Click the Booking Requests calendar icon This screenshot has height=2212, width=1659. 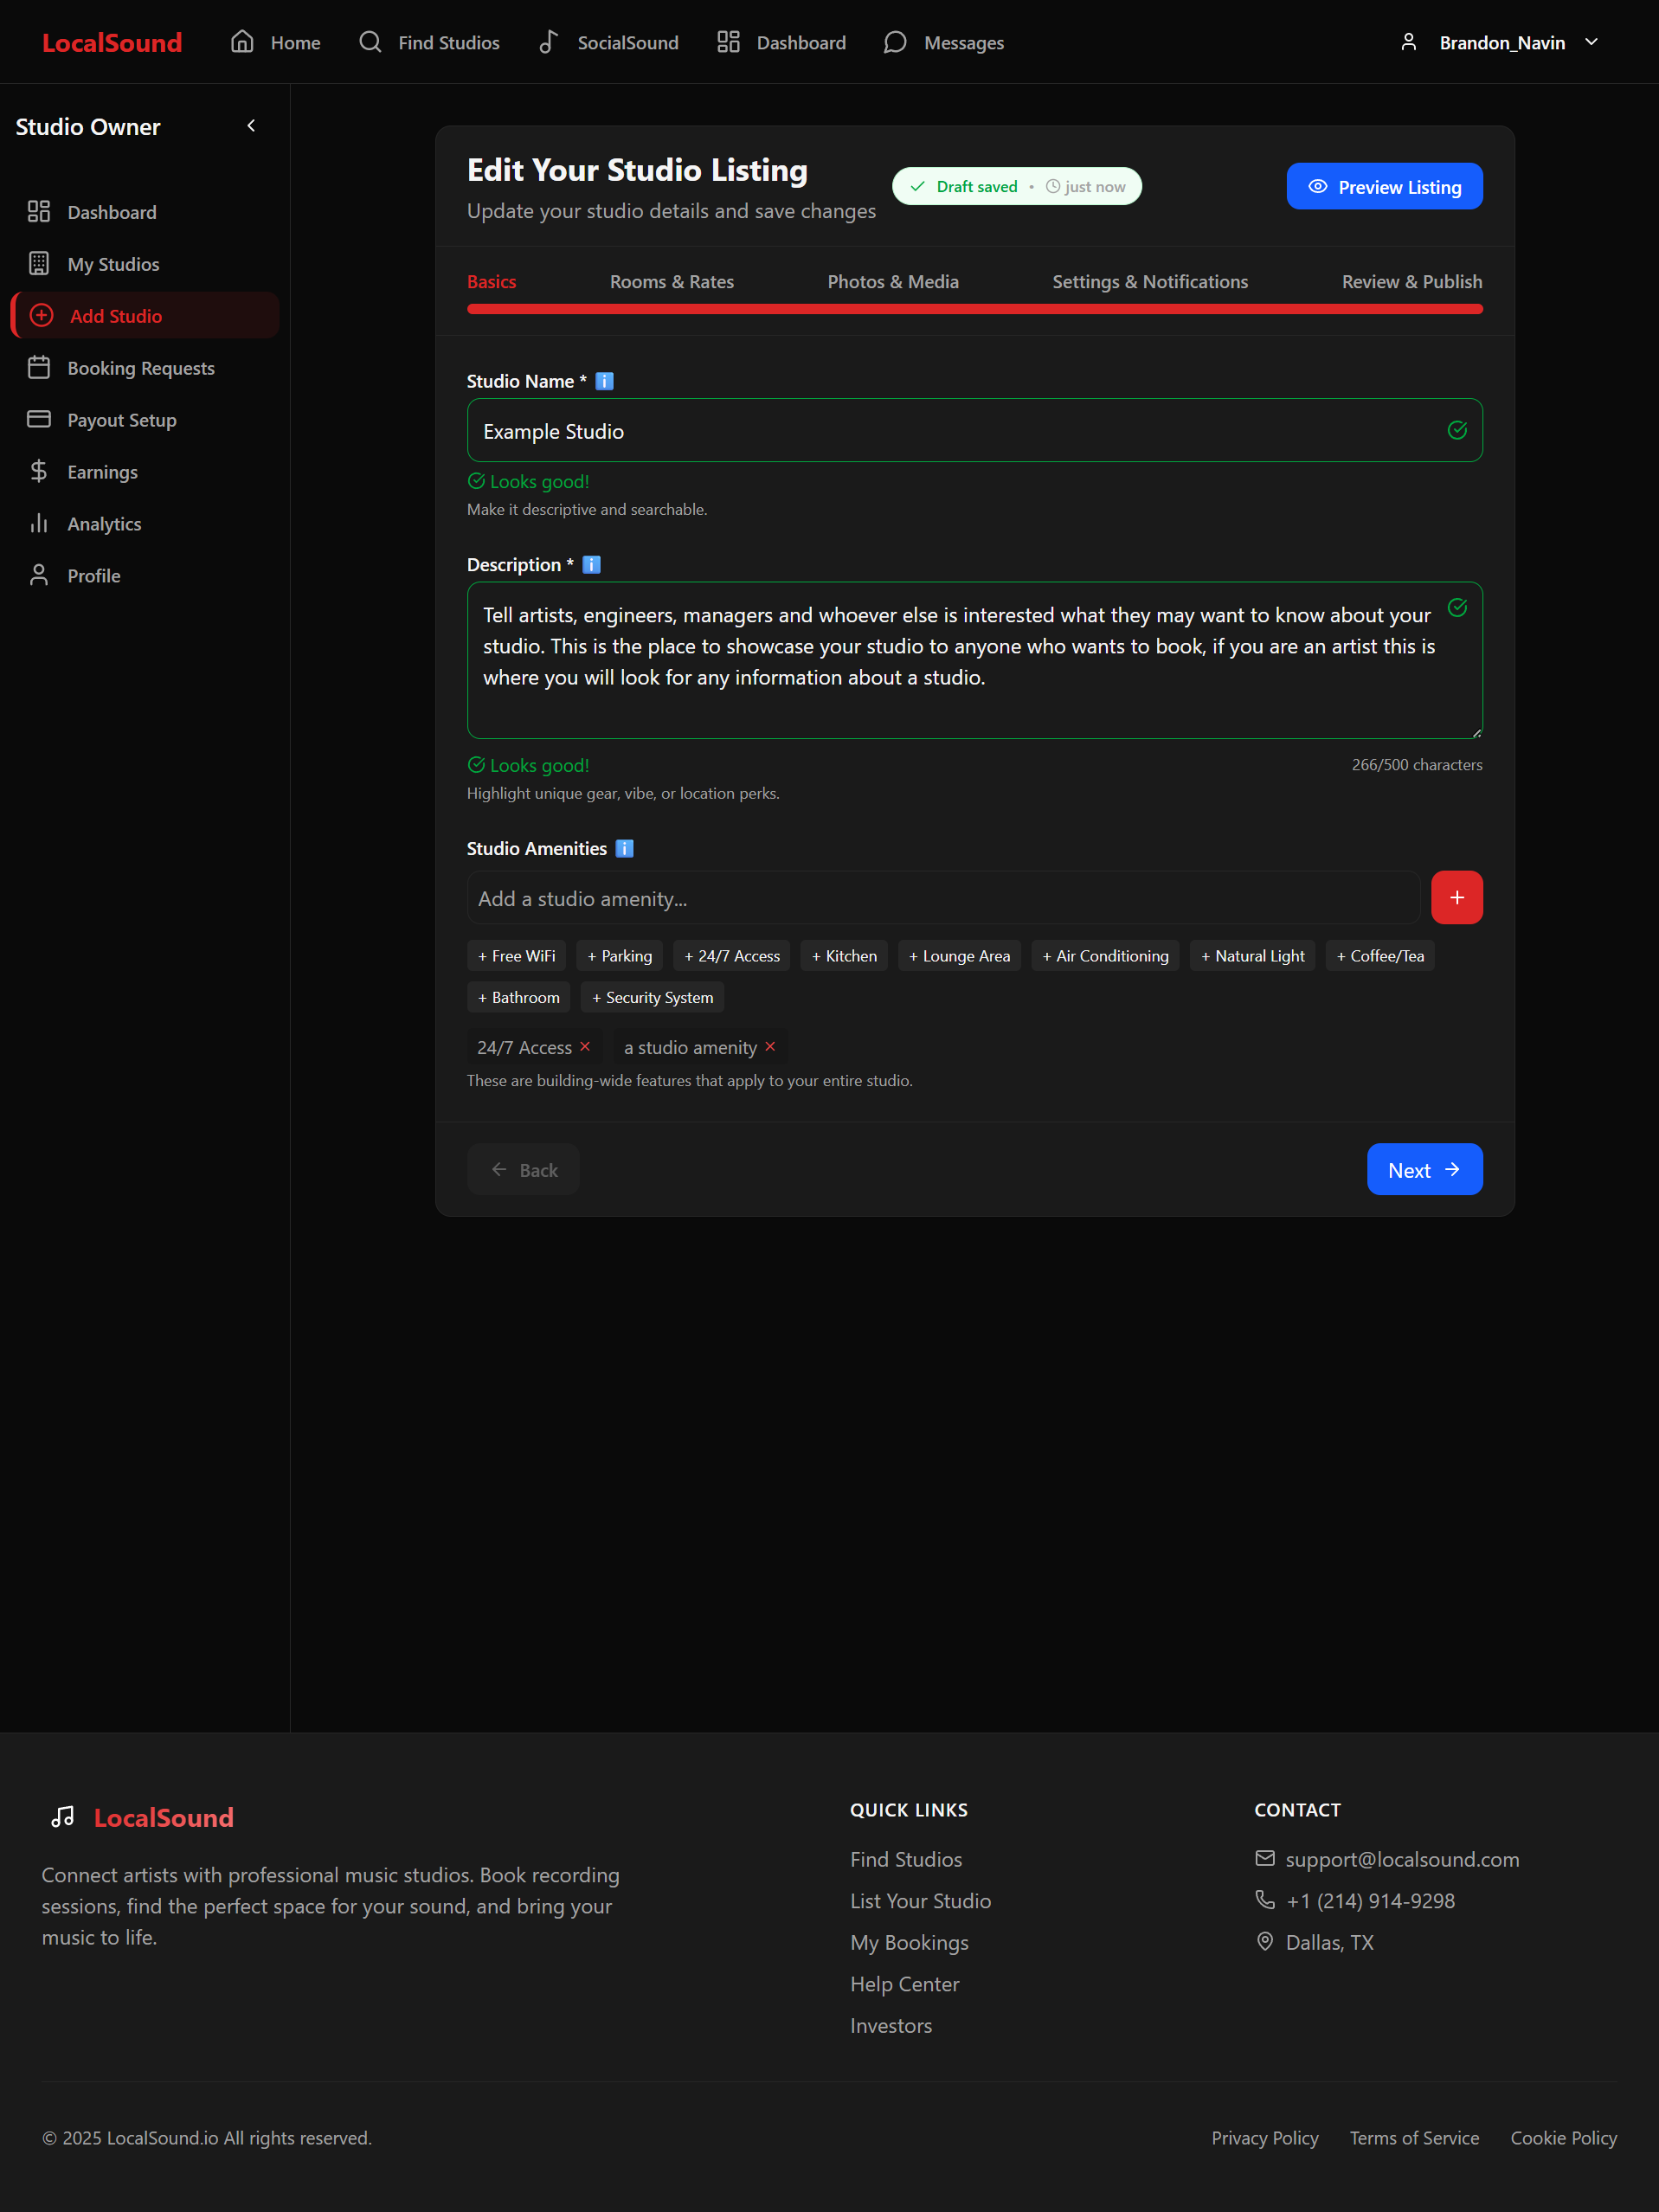(39, 367)
